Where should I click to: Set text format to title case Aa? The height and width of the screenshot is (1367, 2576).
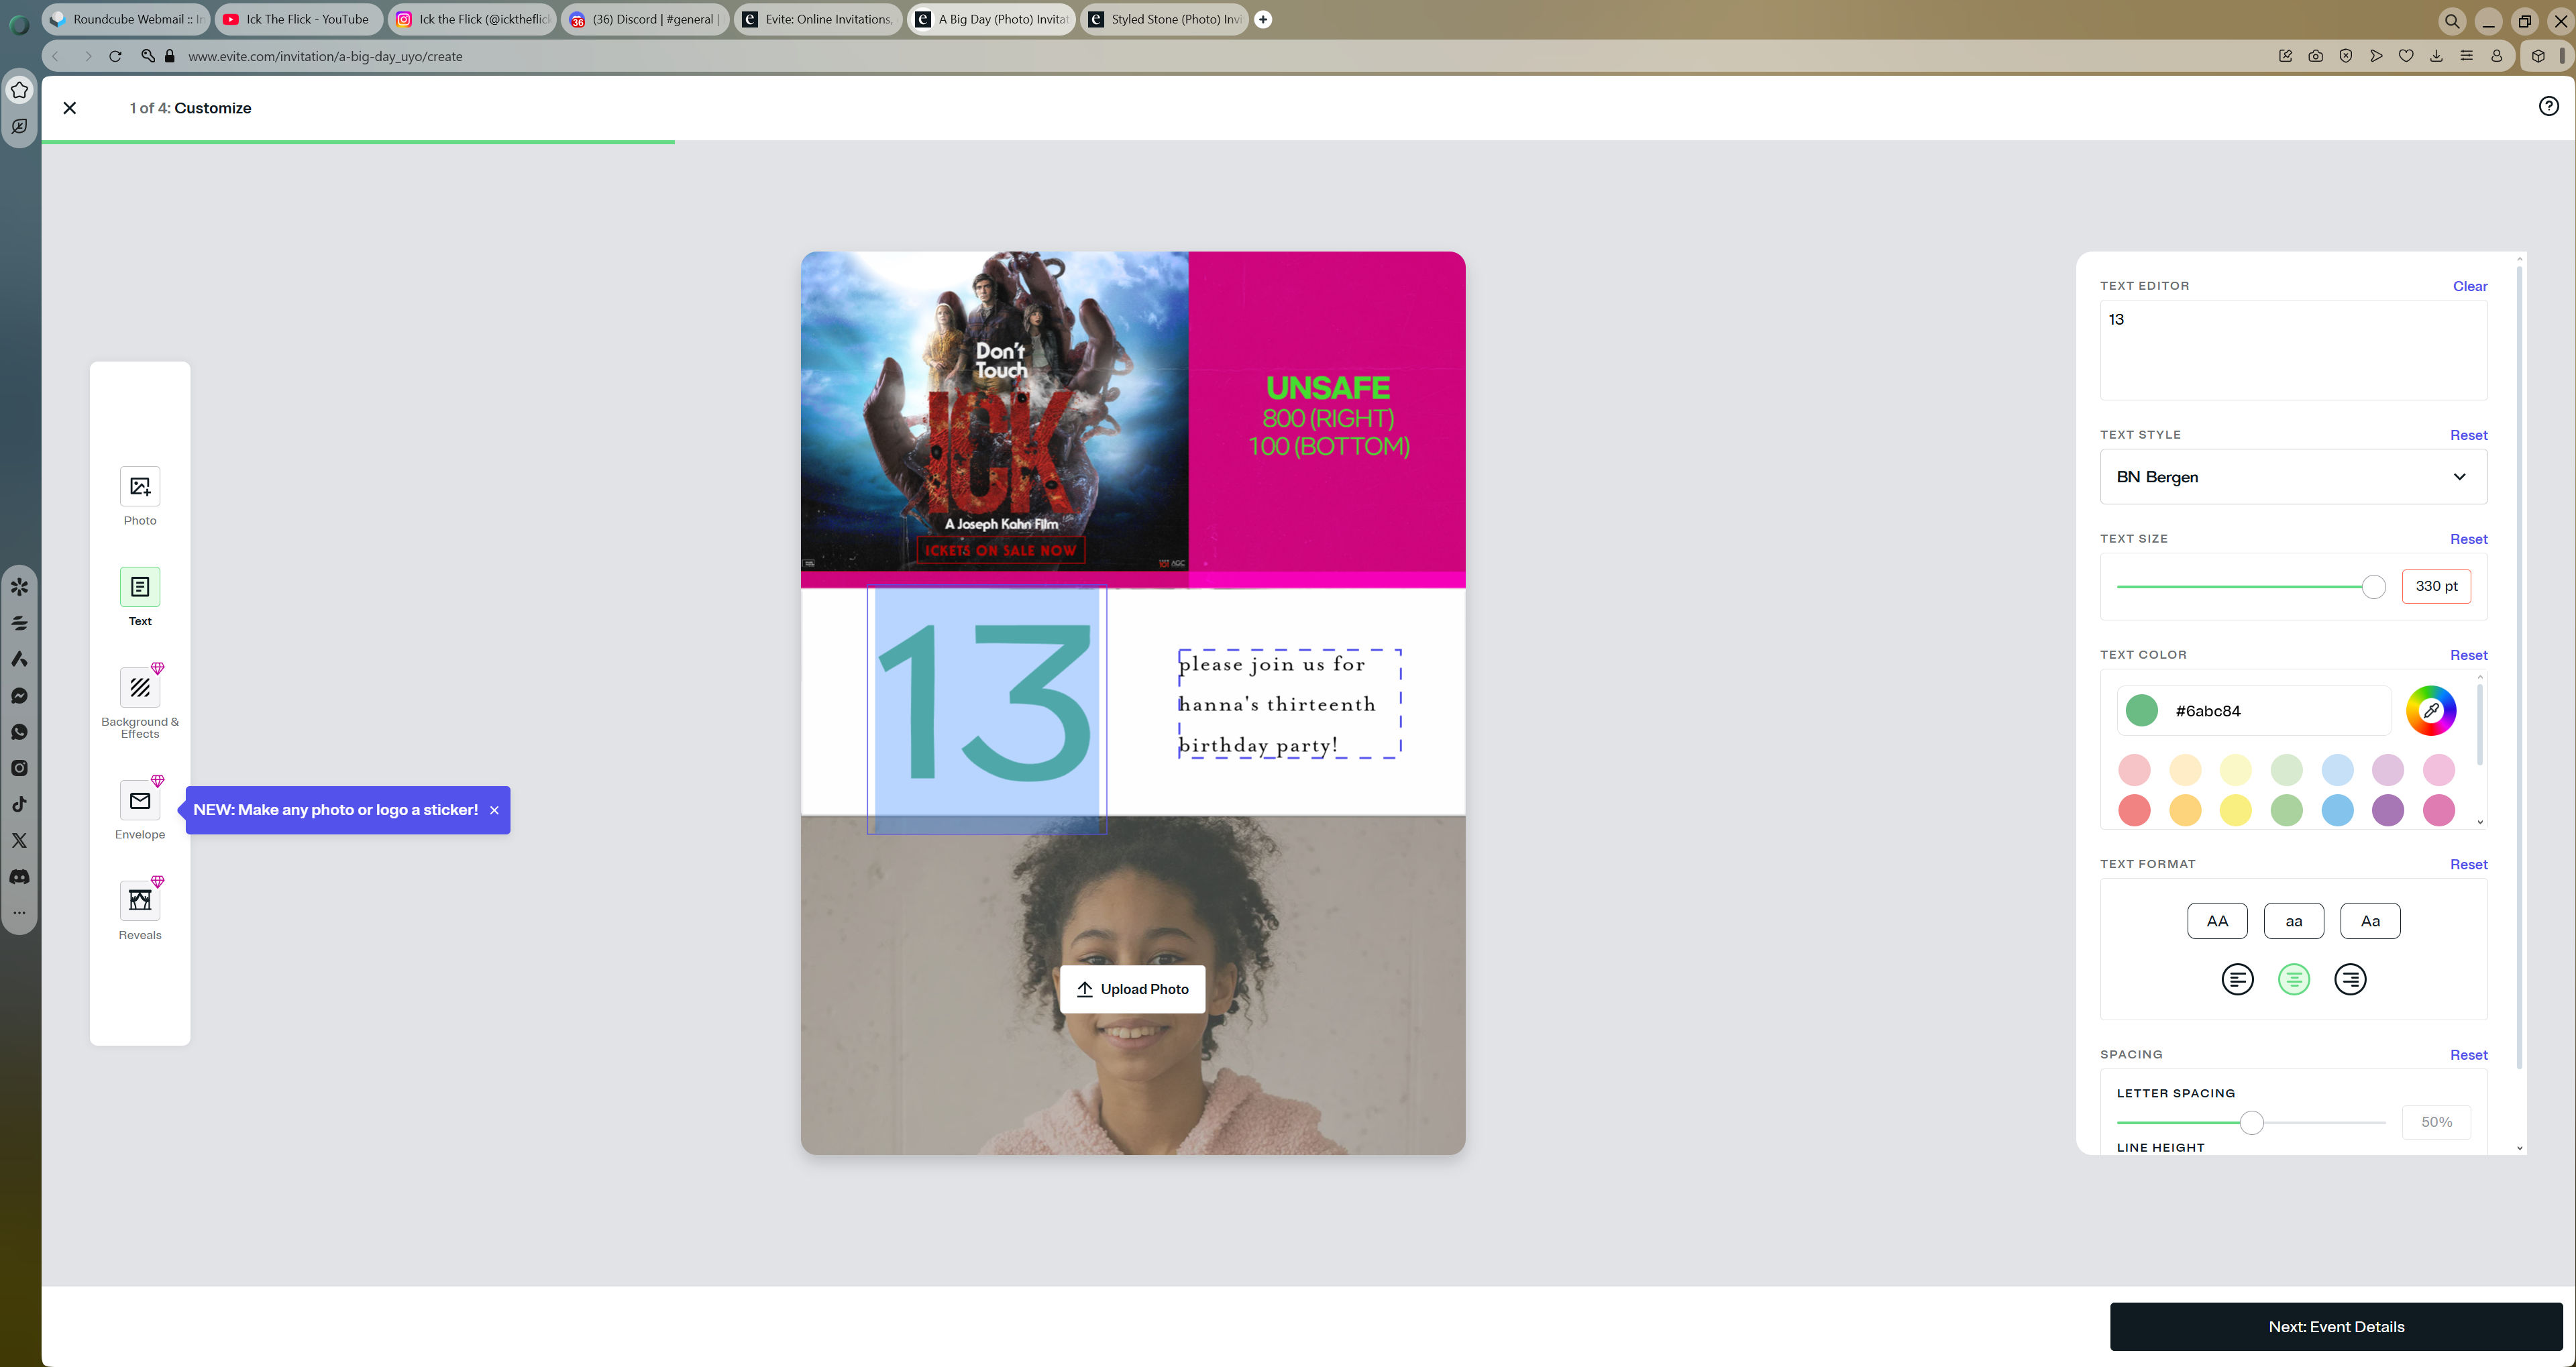coord(2370,921)
